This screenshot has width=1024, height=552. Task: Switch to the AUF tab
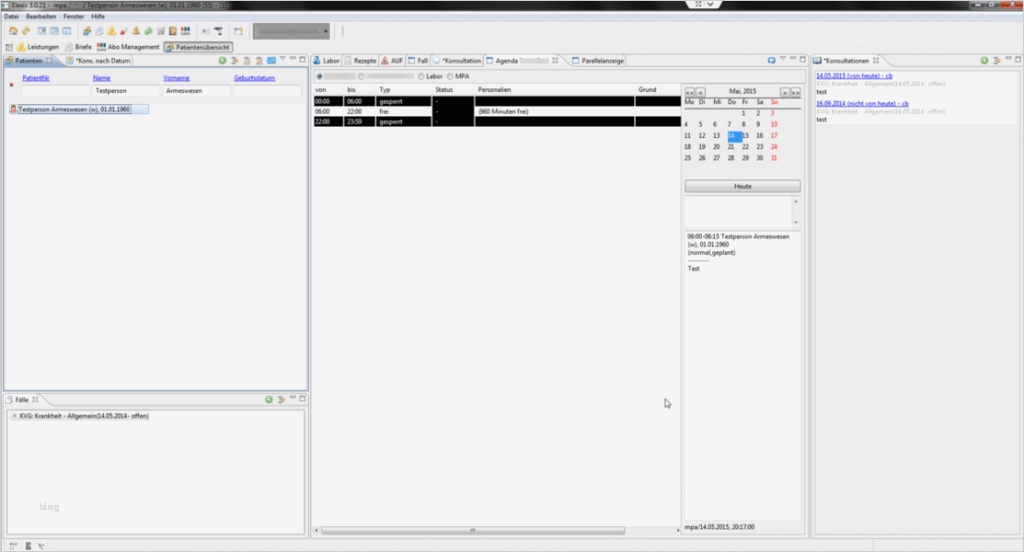(x=392, y=60)
